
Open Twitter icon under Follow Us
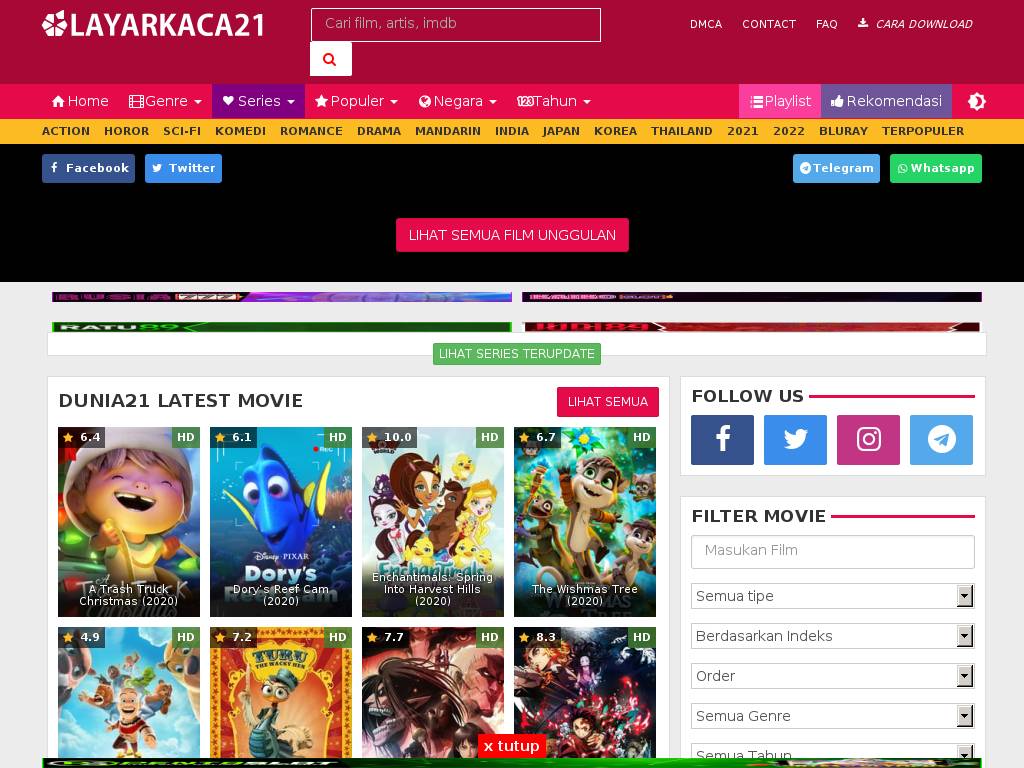795,440
